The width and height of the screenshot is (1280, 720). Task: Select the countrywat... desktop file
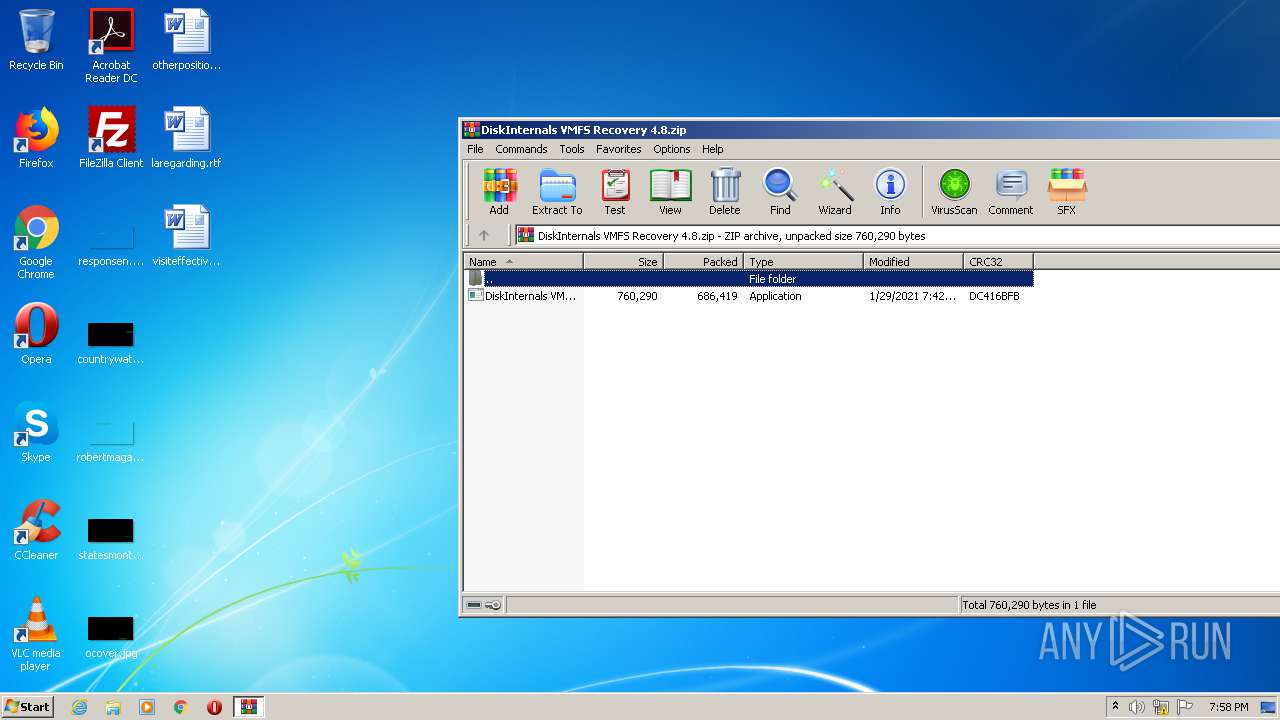tap(111, 343)
